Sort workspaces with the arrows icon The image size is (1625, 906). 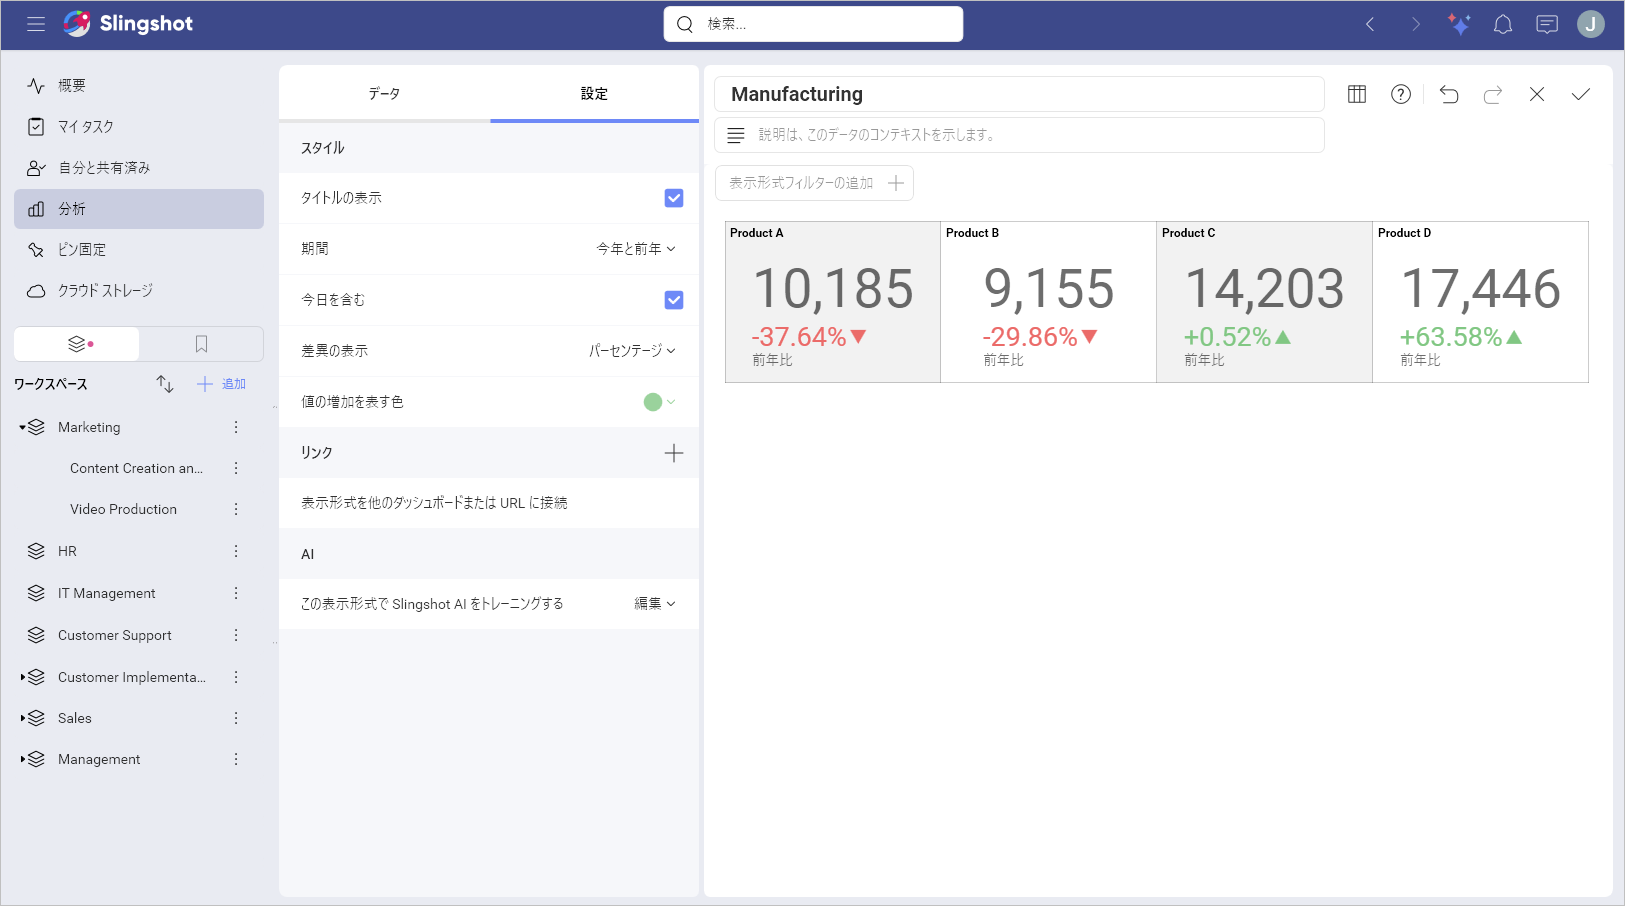[x=165, y=384]
